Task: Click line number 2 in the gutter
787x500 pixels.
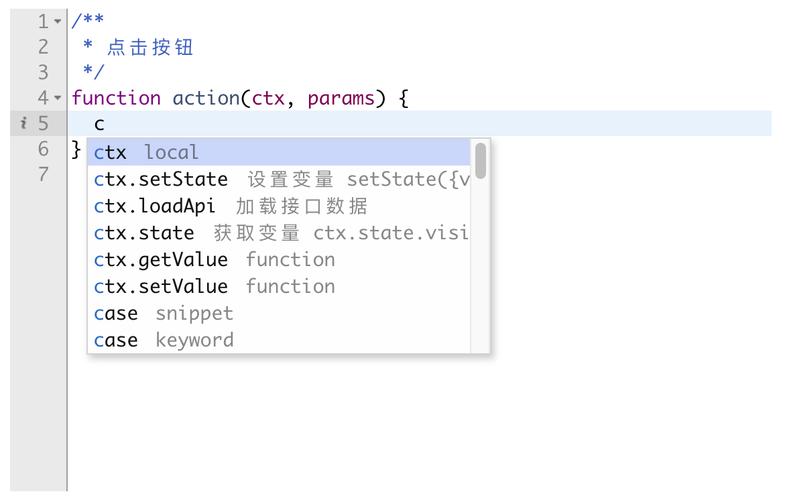Action: (43, 47)
